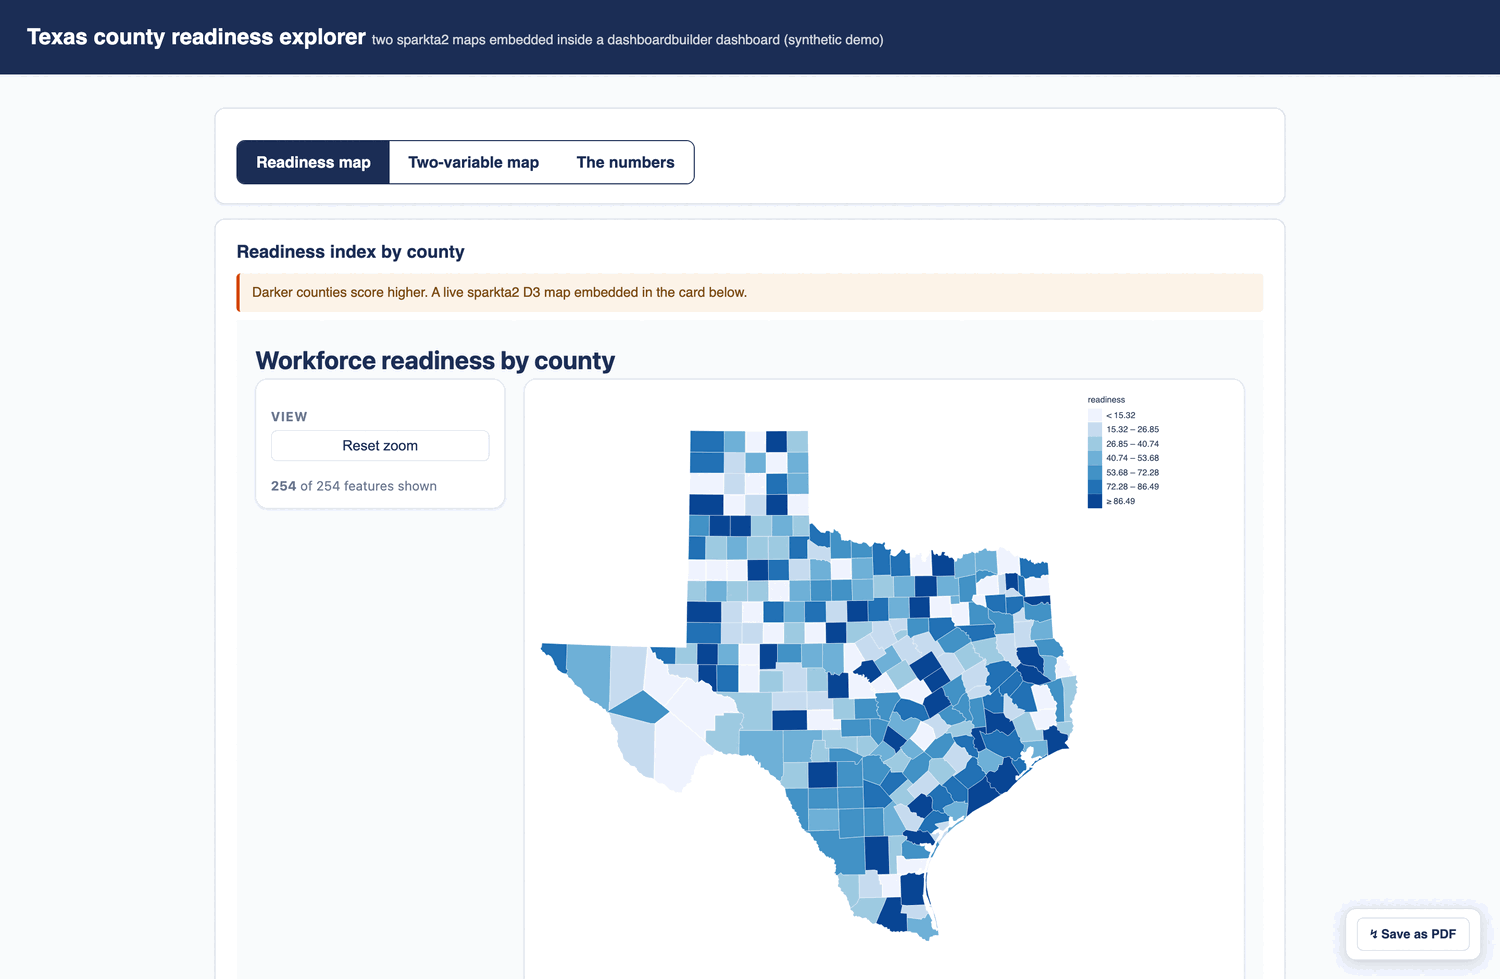1500x979 pixels.
Task: Choose the 40.74 – 53.68 legend swatch
Action: pyautogui.click(x=1094, y=458)
